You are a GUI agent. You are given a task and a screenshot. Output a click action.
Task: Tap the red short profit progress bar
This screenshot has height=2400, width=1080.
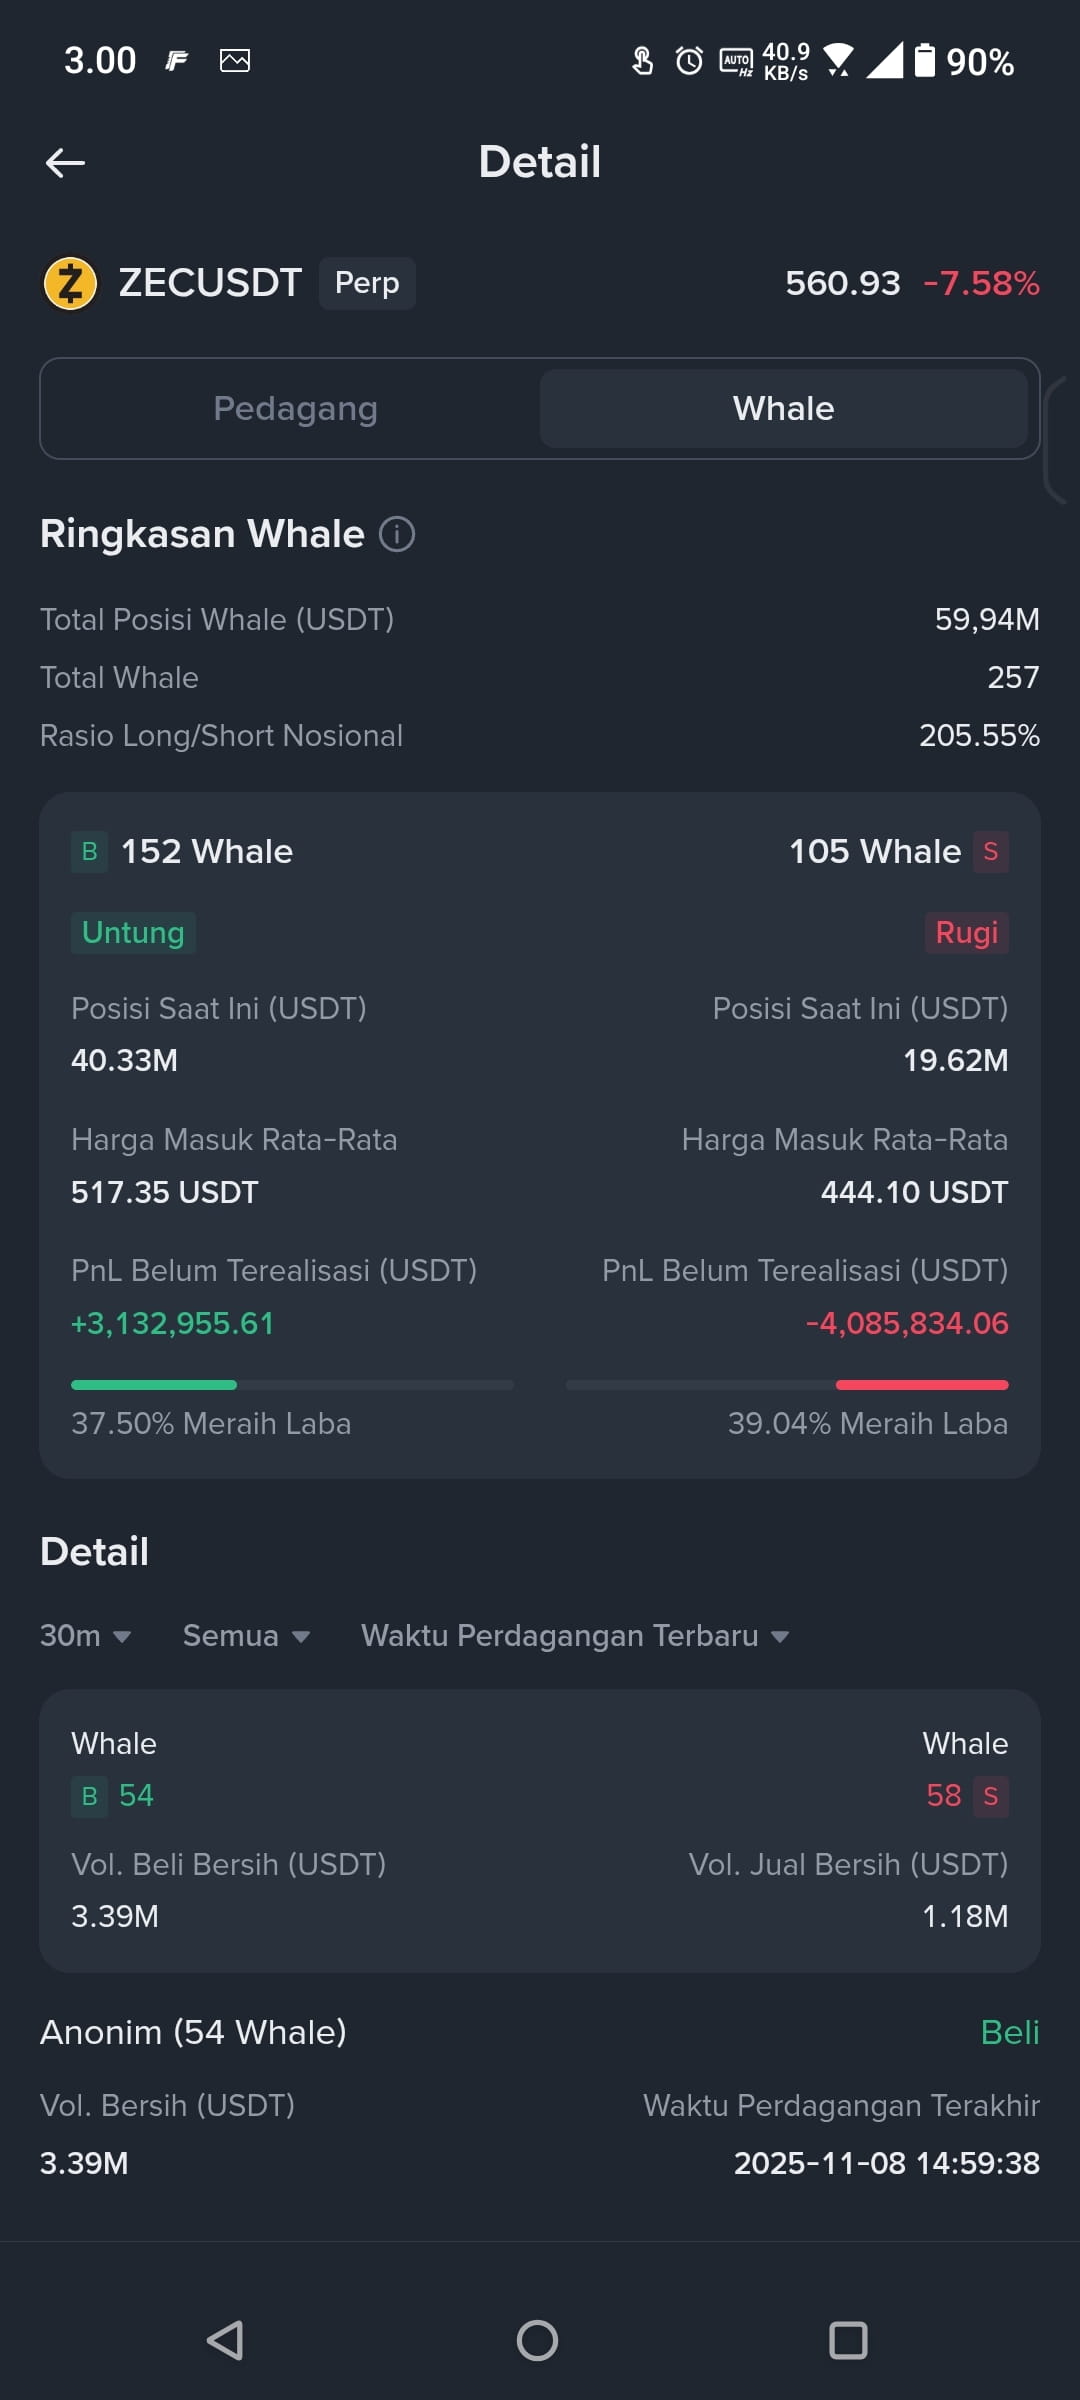(787, 1385)
